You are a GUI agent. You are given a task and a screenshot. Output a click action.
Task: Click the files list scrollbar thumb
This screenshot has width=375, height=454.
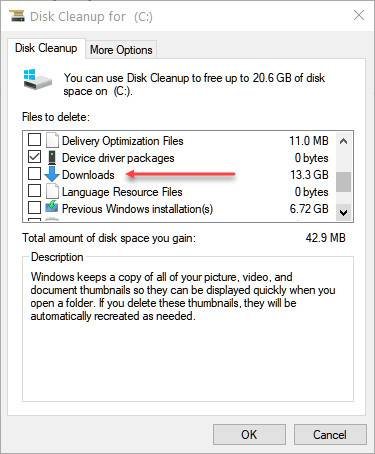click(343, 182)
